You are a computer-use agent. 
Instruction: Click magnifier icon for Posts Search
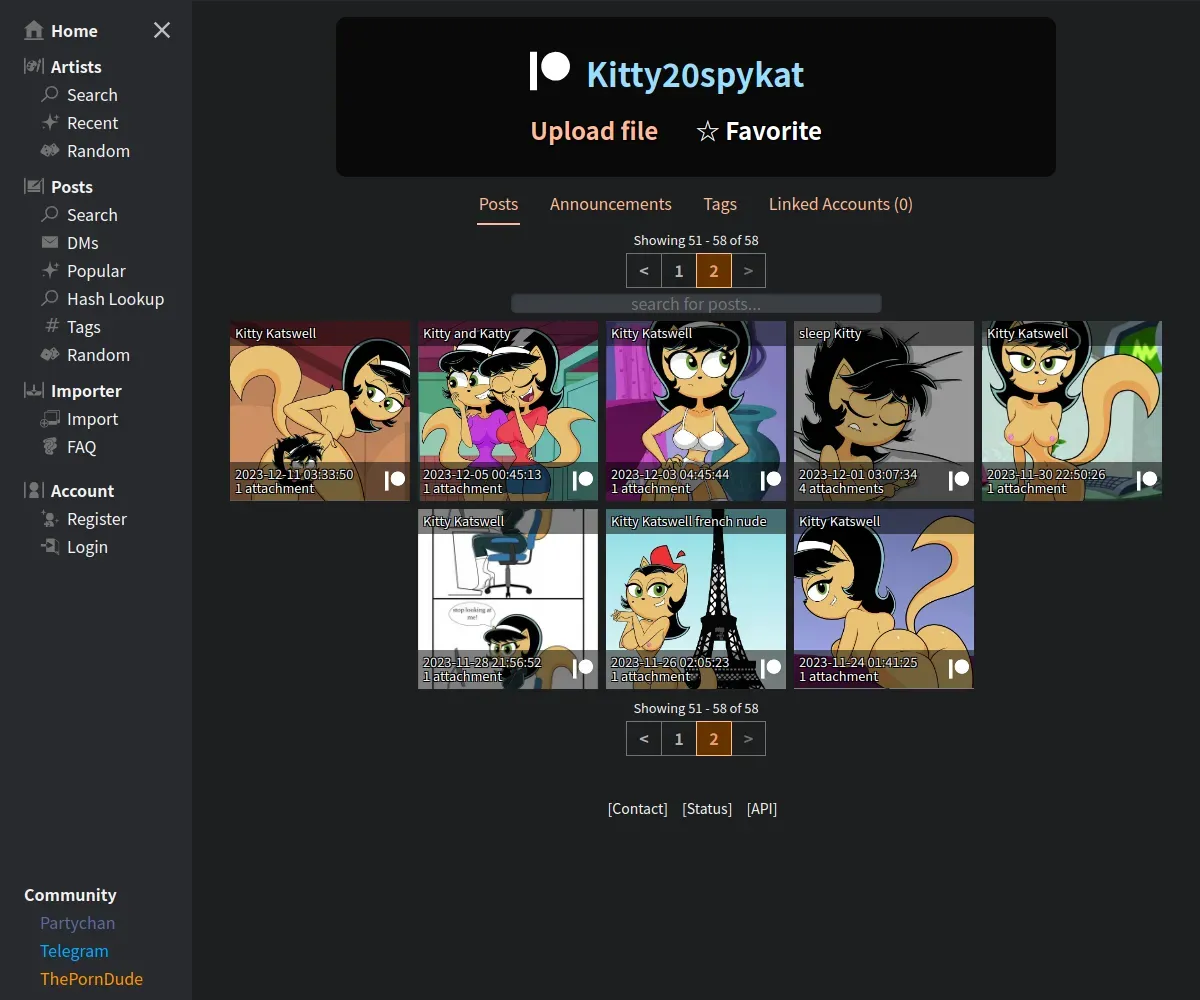point(50,215)
